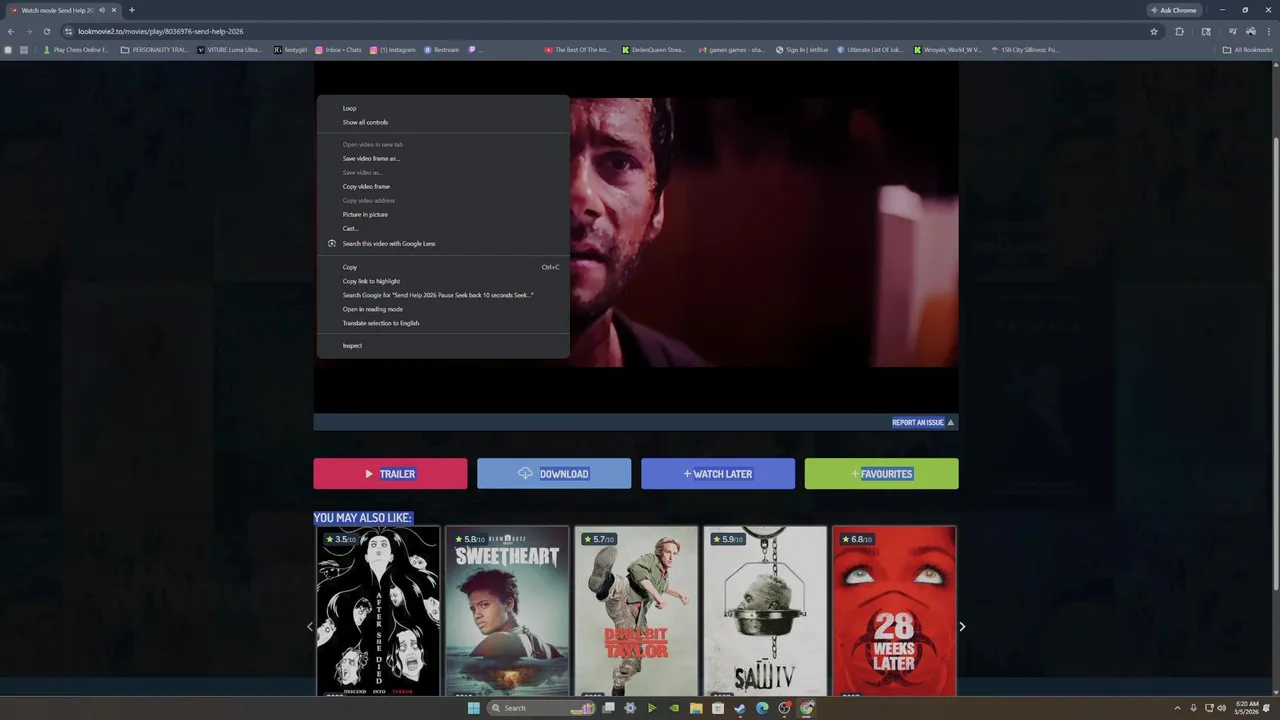This screenshot has height=720, width=1280.
Task: Open 150 City Silliness bookmark
Action: [x=1024, y=49]
